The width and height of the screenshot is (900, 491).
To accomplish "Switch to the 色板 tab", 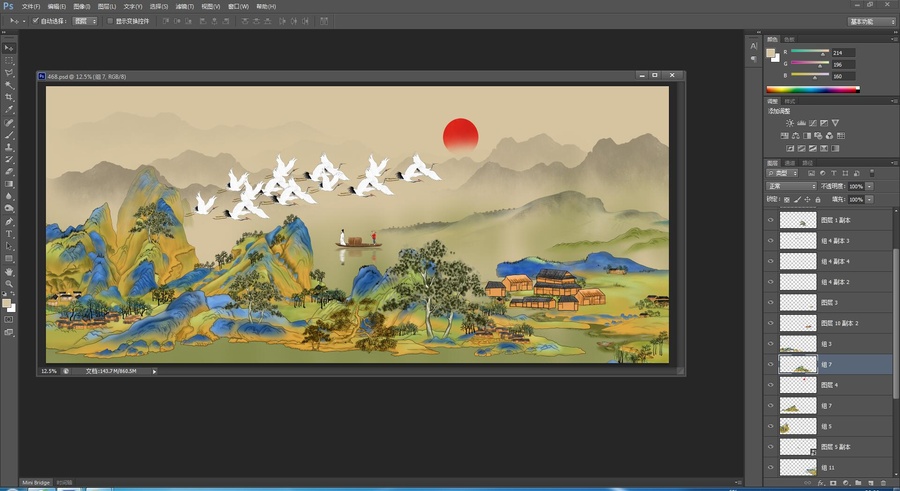I will pyautogui.click(x=790, y=40).
